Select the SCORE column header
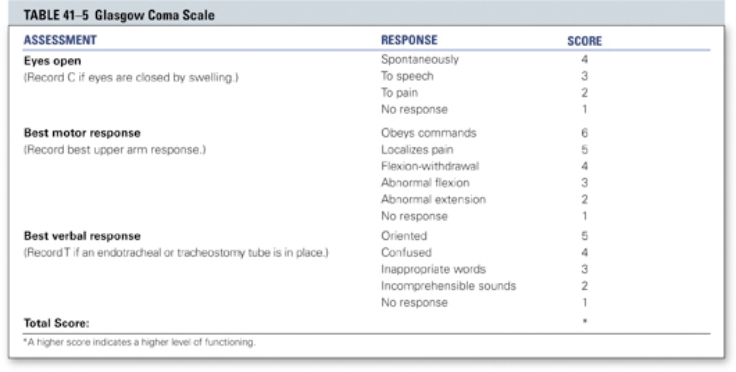Image resolution: width=736 pixels, height=372 pixels. pyautogui.click(x=584, y=41)
